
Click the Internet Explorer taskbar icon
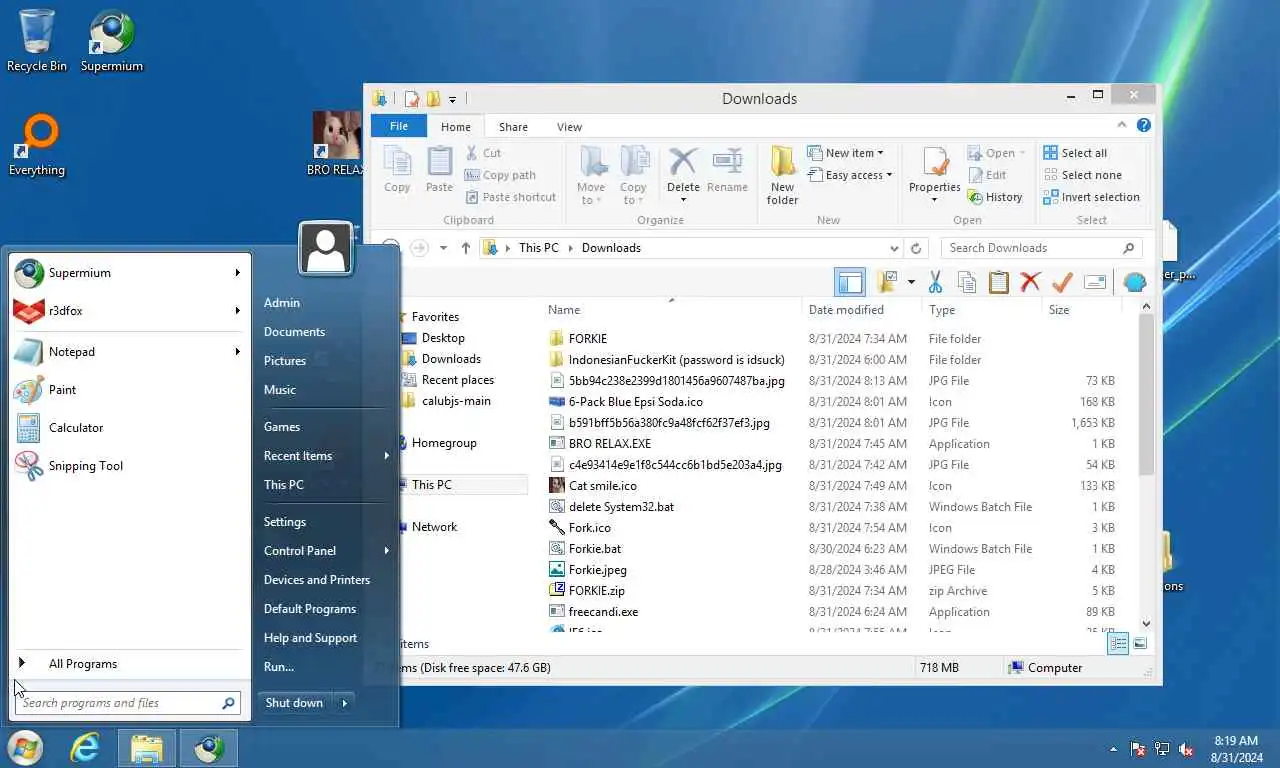coord(85,748)
